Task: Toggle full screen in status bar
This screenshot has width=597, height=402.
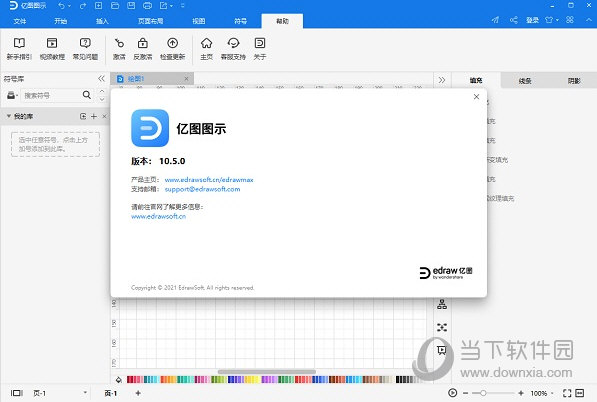Action: [x=567, y=393]
